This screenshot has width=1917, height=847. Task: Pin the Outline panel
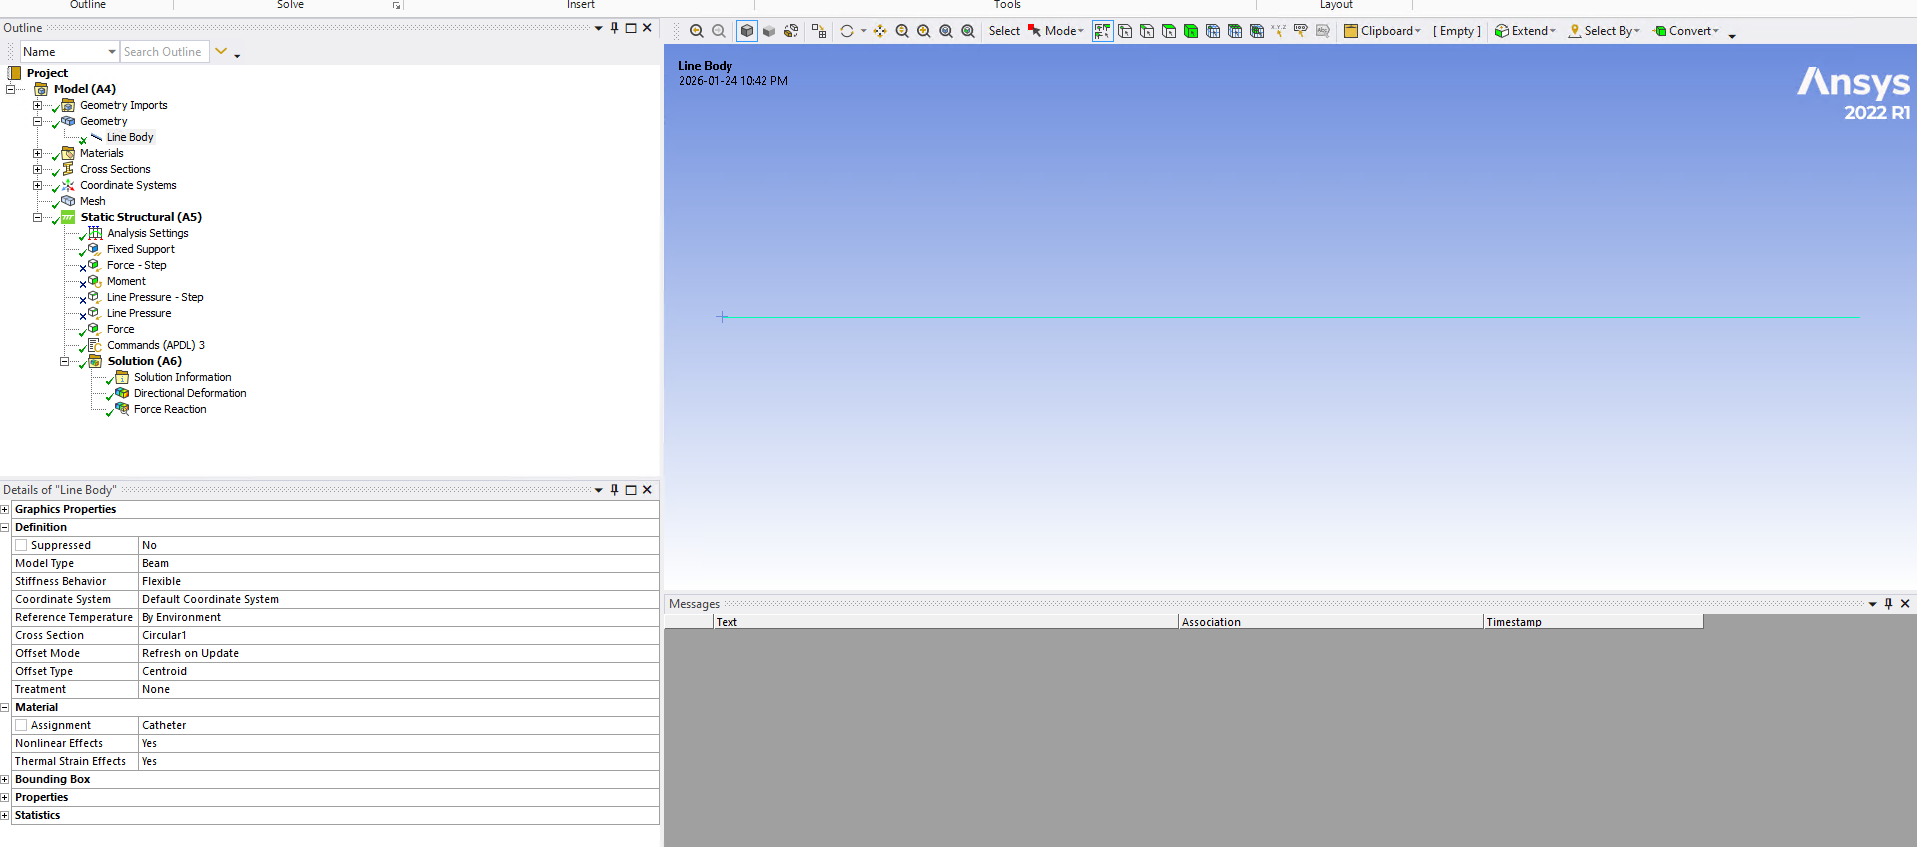pyautogui.click(x=615, y=28)
